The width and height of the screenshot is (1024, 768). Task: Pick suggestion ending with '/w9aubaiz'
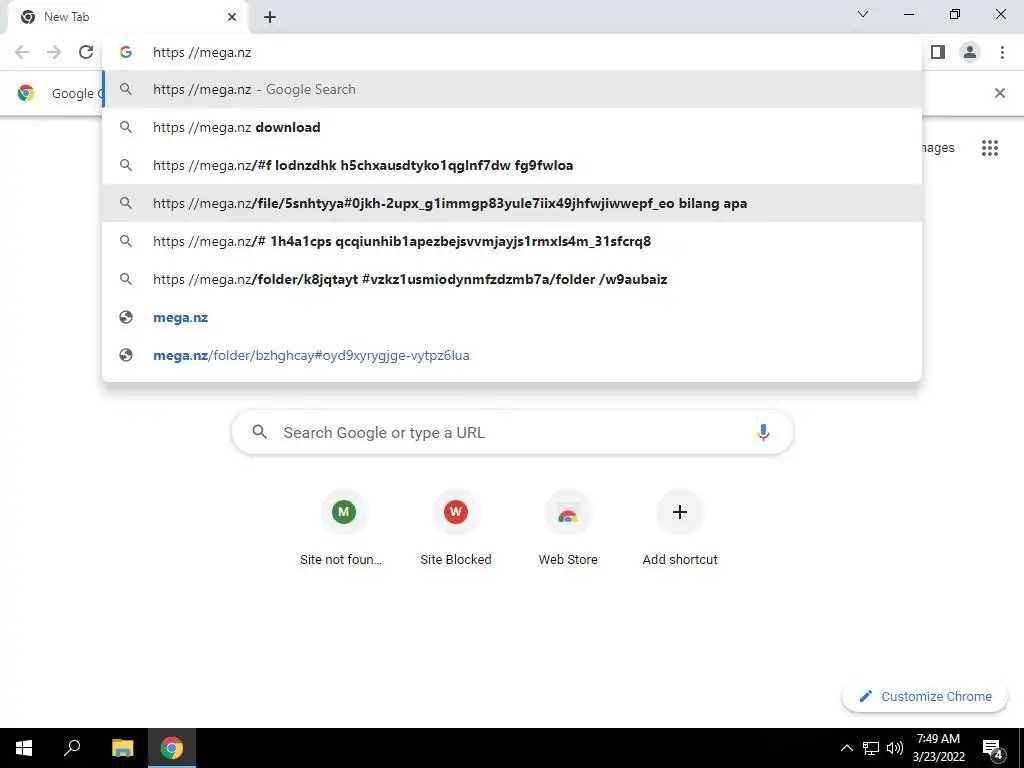tap(512, 279)
